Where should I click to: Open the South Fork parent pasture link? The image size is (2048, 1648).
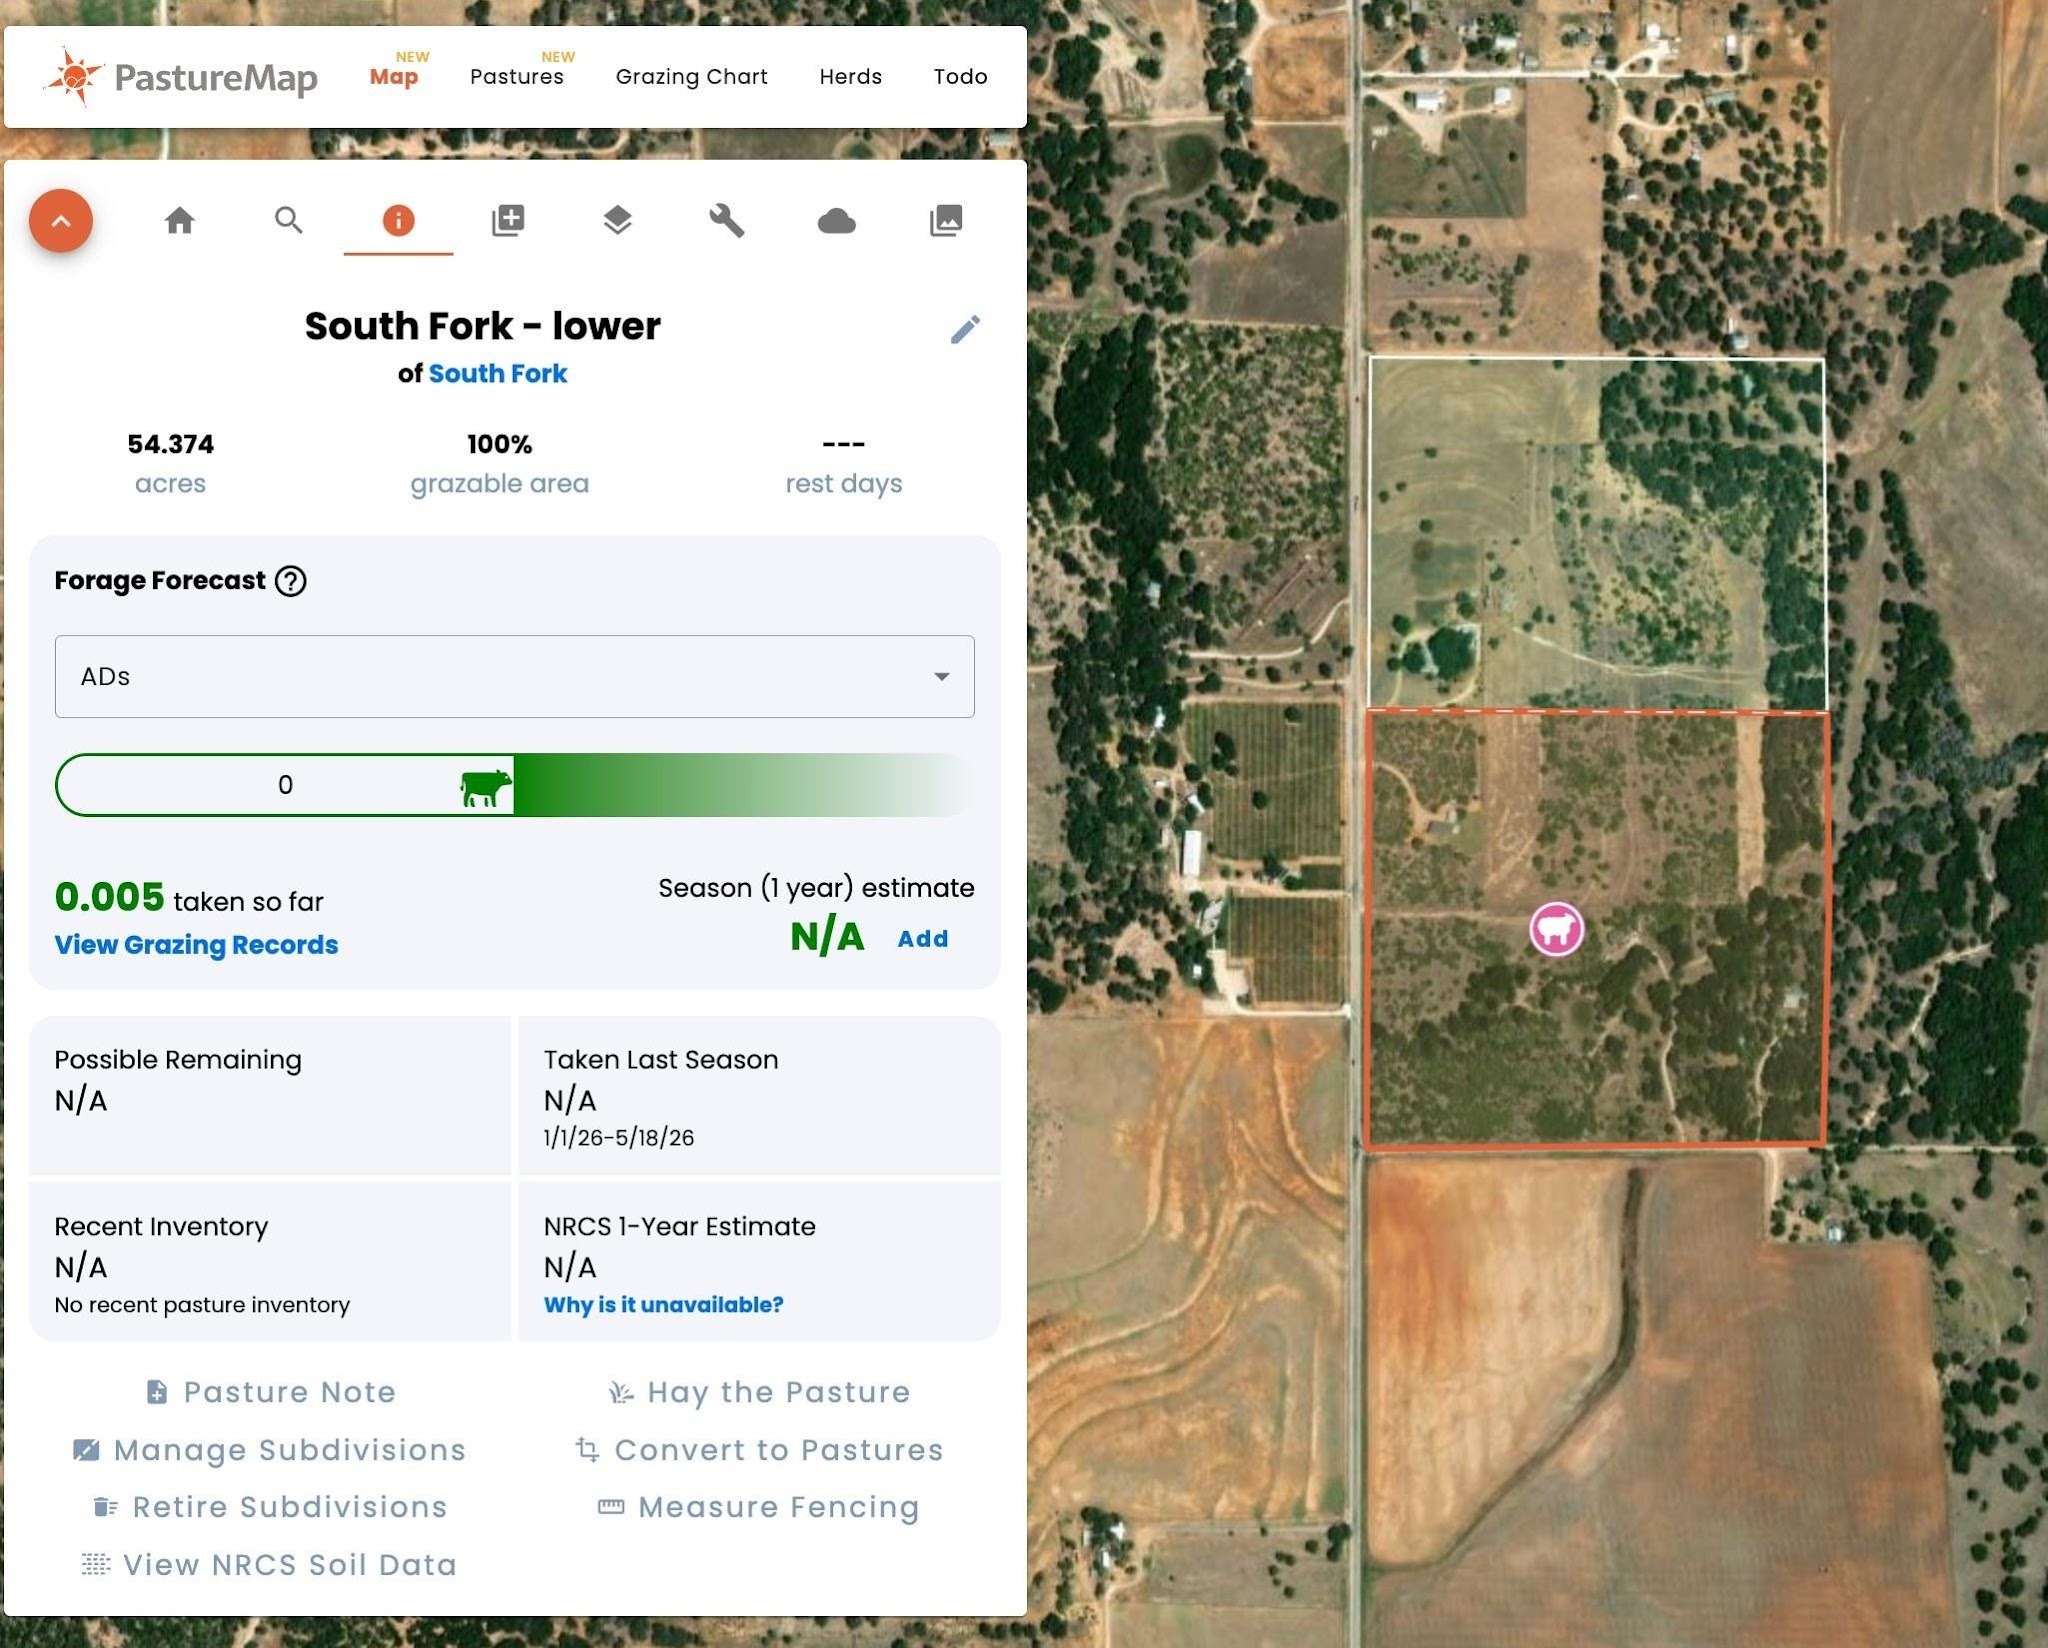(498, 373)
